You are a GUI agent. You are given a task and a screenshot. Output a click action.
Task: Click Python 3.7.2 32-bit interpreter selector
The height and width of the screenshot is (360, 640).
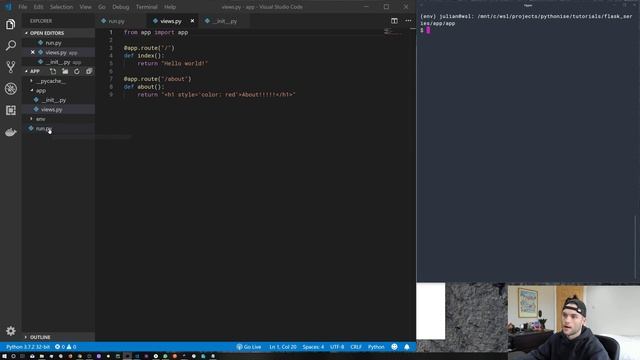[28, 347]
